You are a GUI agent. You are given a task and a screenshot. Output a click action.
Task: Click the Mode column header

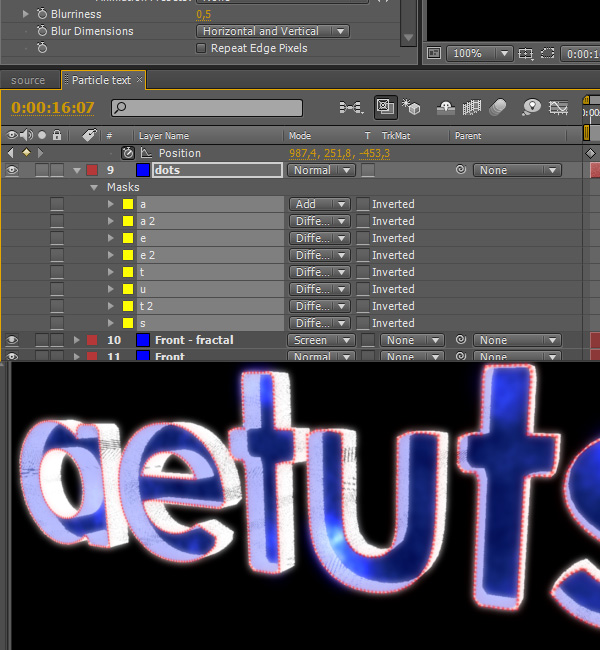click(300, 136)
